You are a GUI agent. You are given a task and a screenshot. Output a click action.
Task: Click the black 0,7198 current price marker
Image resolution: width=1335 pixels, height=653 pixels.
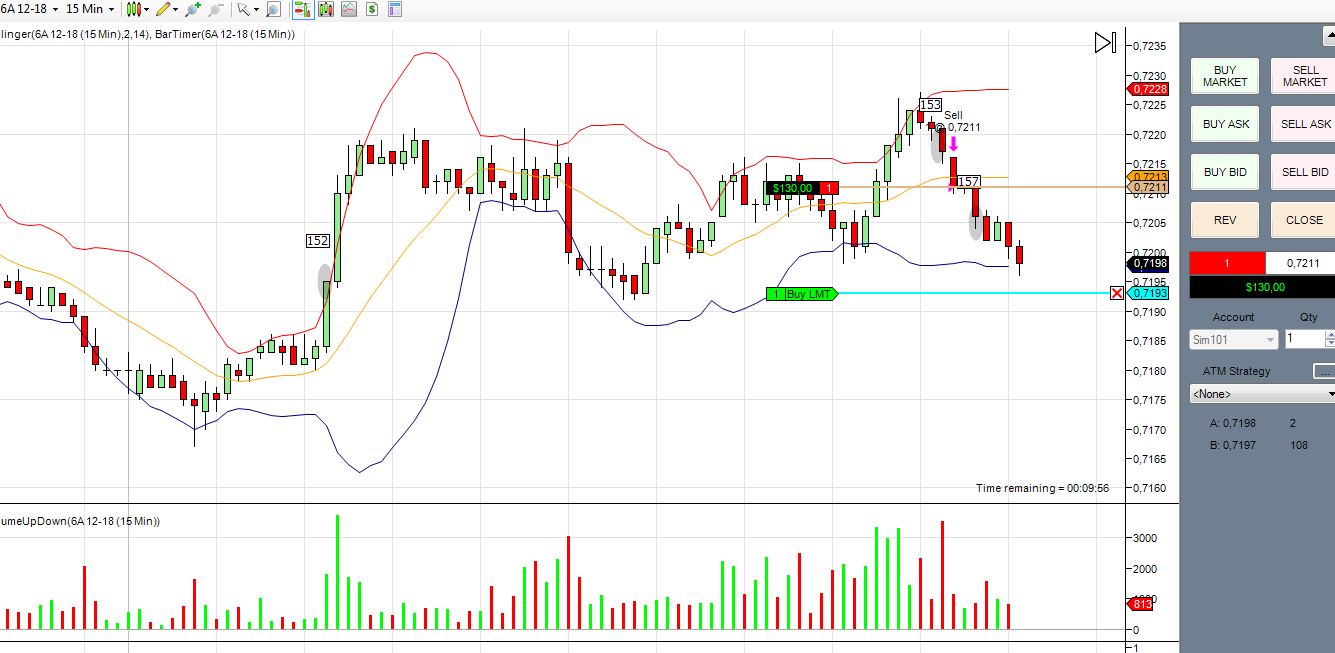coord(1148,264)
